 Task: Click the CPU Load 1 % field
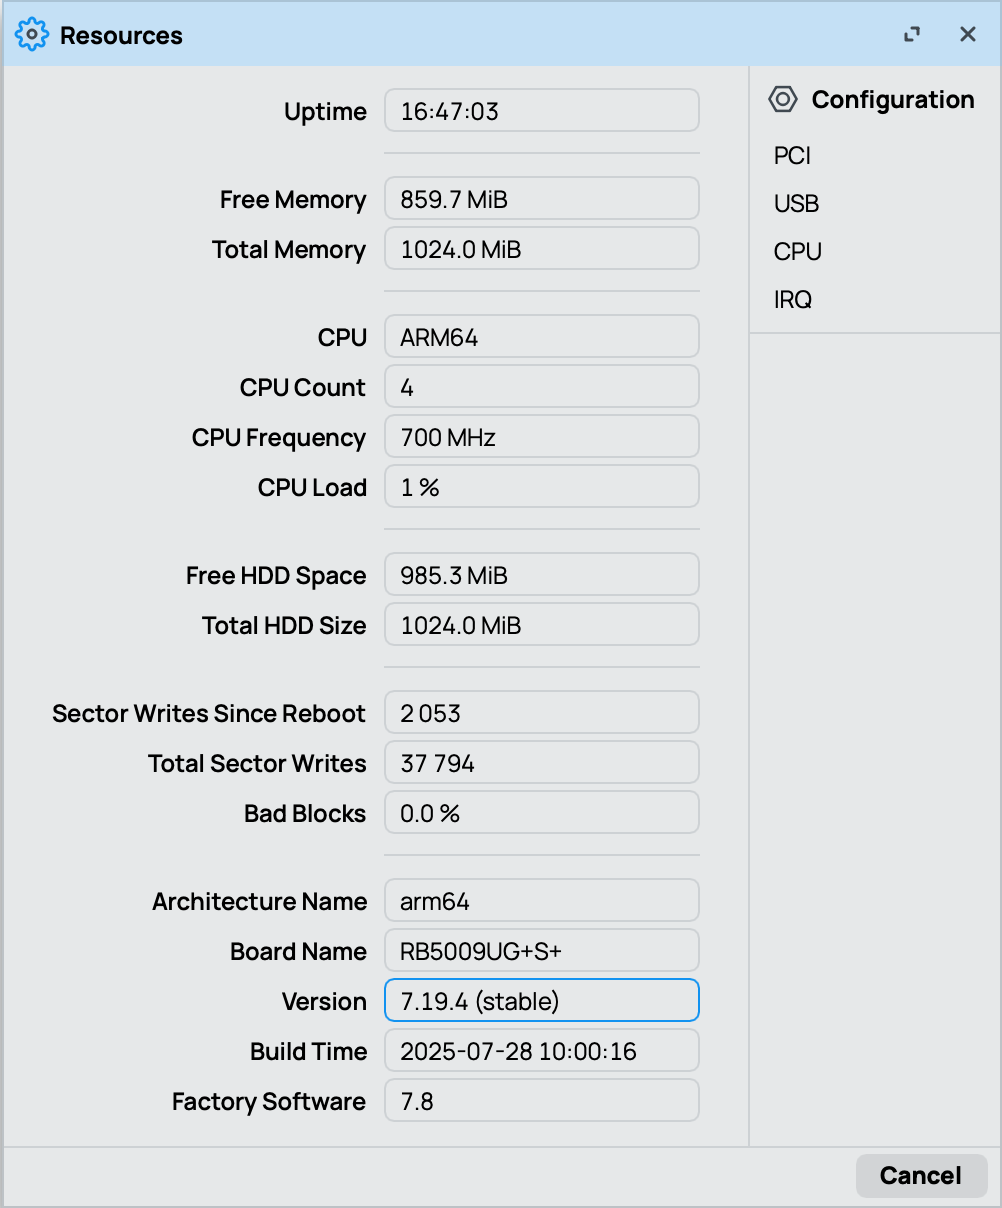tap(542, 486)
